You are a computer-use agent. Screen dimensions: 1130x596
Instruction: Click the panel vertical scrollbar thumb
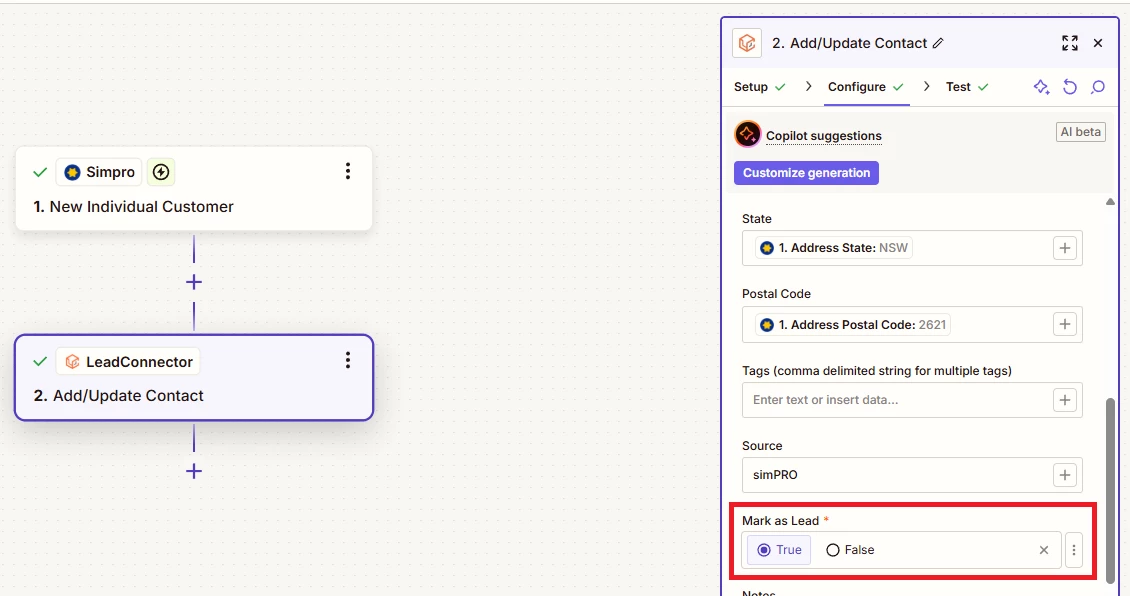1111,490
